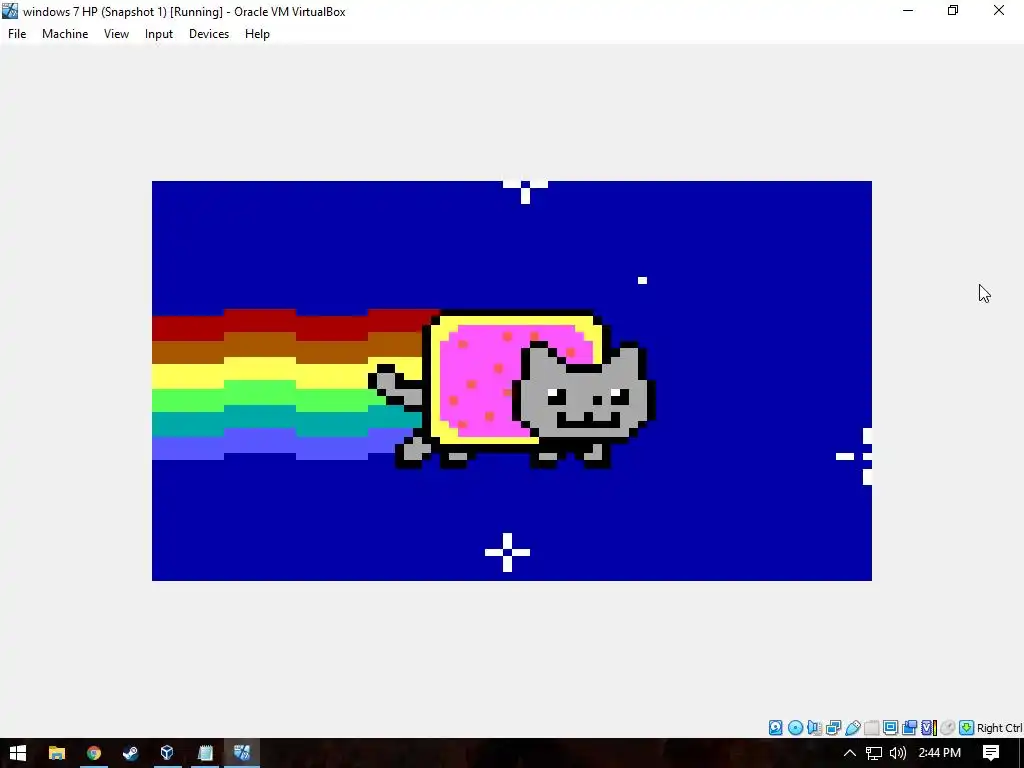Viewport: 1024px width, 768px height.
Task: Open the File menu
Action: click(x=17, y=34)
